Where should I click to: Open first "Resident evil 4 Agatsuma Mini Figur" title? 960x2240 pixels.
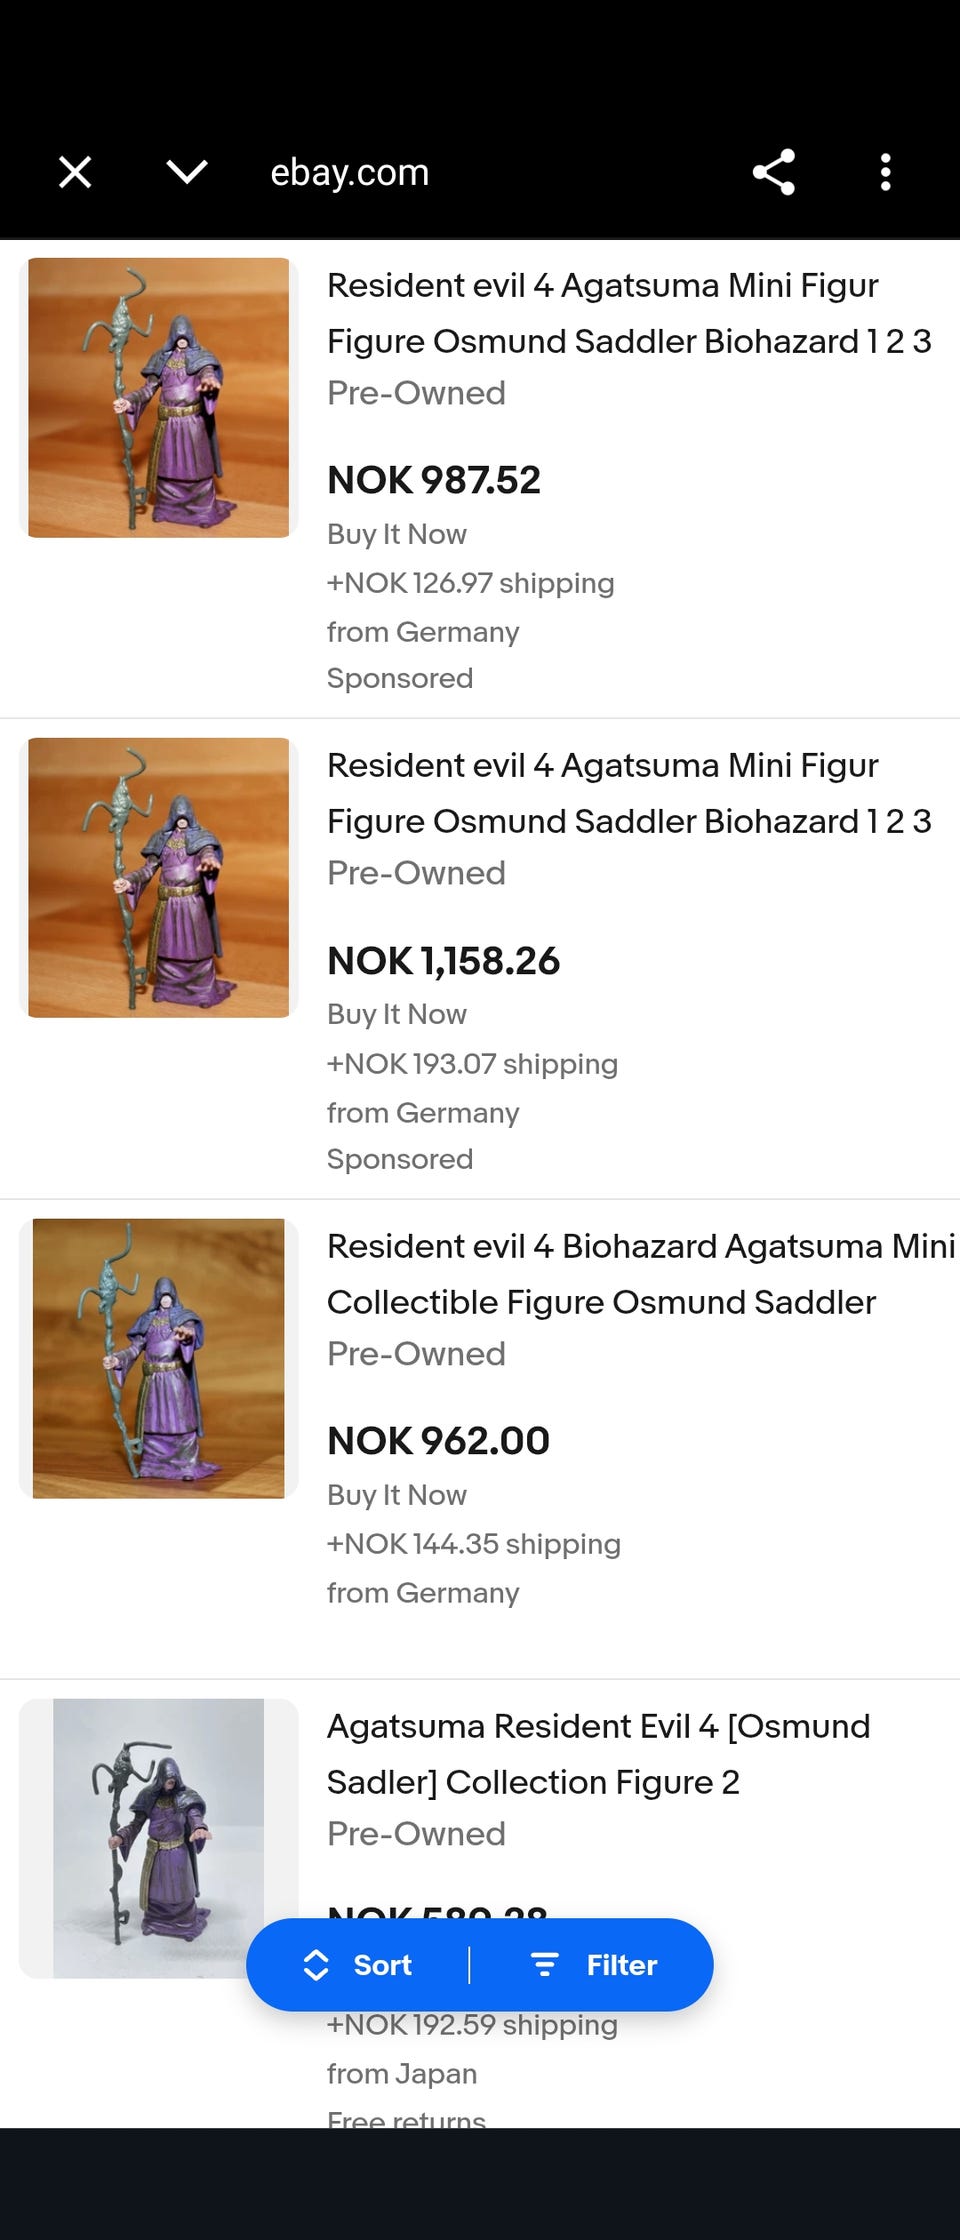click(602, 286)
